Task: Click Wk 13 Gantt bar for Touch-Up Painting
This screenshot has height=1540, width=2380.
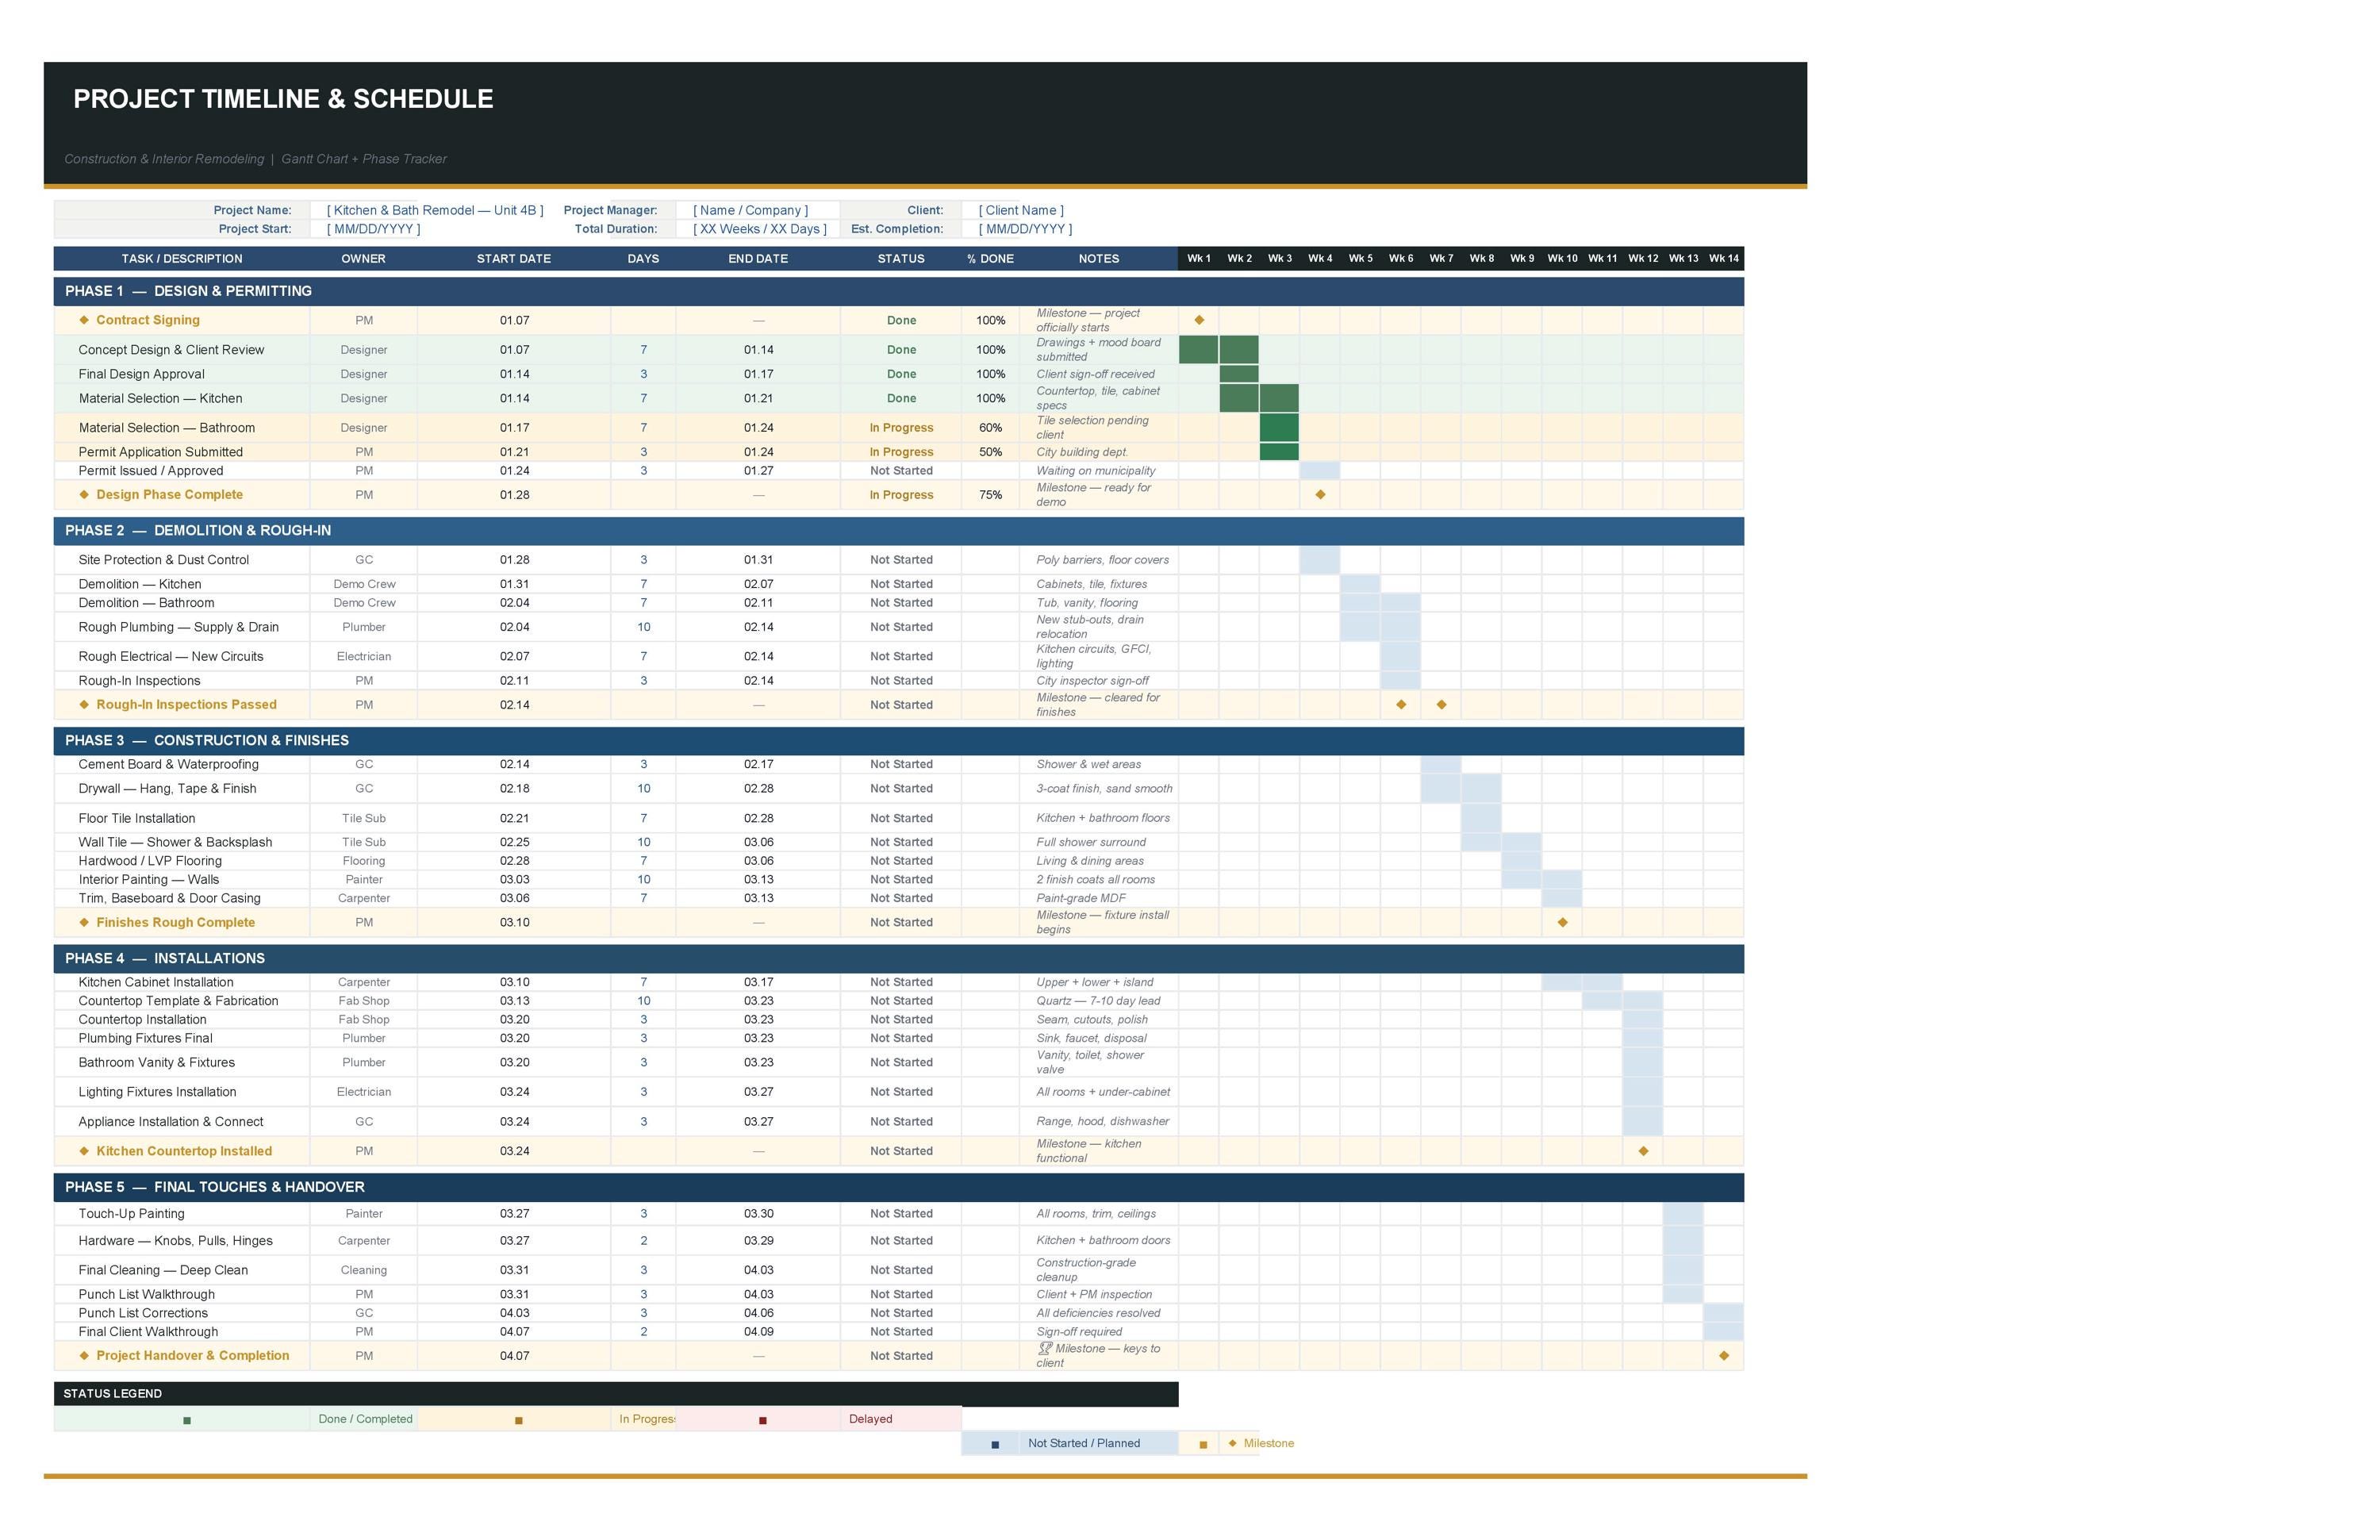Action: (1683, 1214)
